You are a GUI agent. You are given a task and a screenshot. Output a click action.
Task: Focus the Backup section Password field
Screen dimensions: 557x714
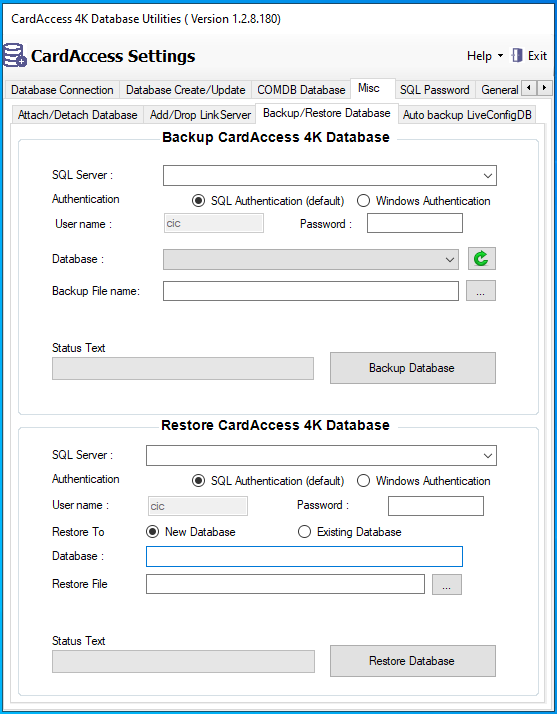(415, 223)
